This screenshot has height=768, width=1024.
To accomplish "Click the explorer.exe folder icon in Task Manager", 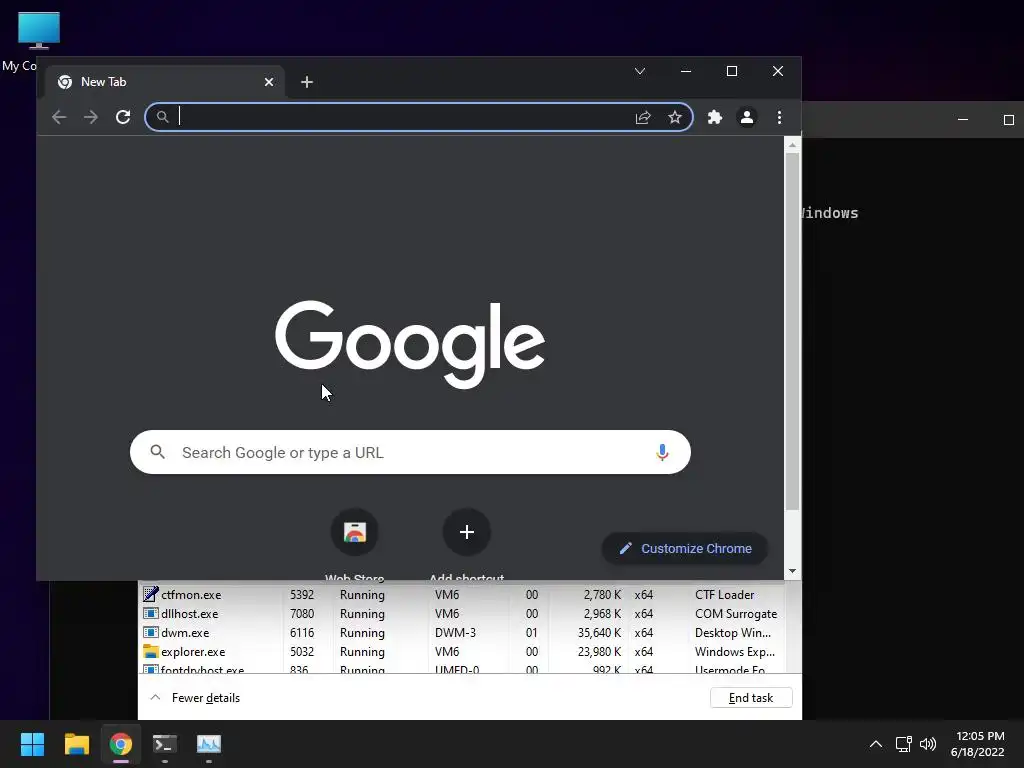I will pyautogui.click(x=151, y=651).
